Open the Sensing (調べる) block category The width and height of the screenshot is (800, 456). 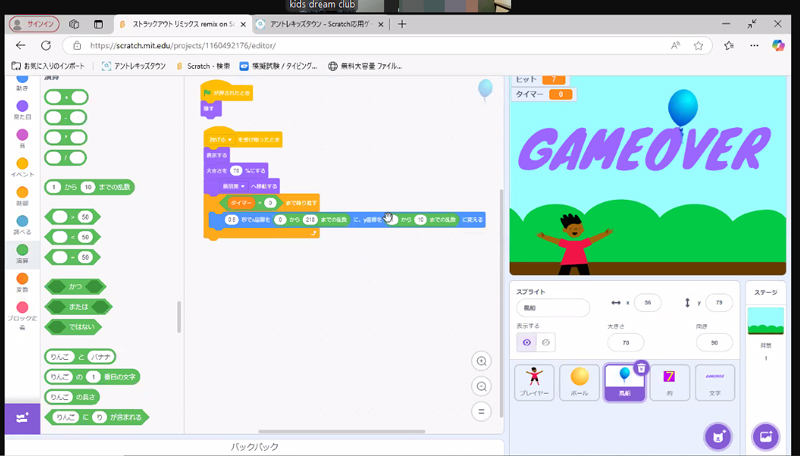22,224
